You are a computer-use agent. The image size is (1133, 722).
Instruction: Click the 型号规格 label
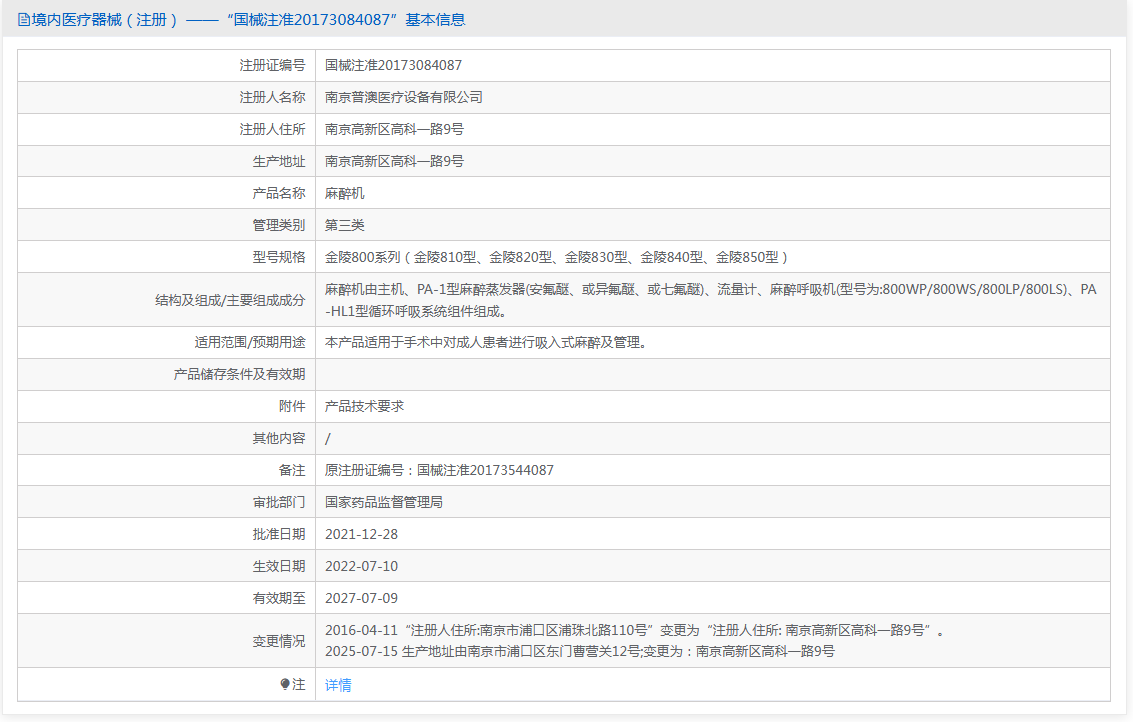tap(279, 257)
